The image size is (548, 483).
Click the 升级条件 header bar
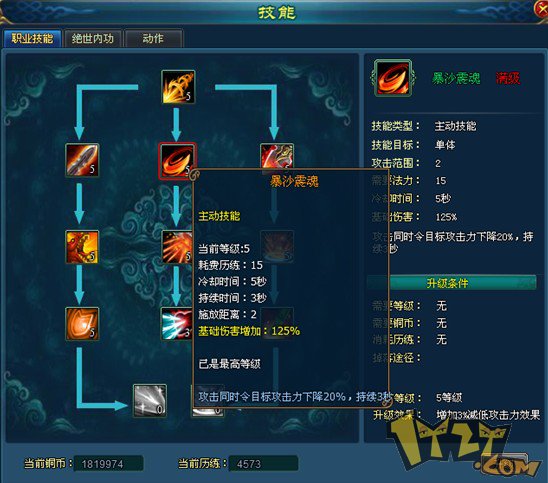point(451,283)
